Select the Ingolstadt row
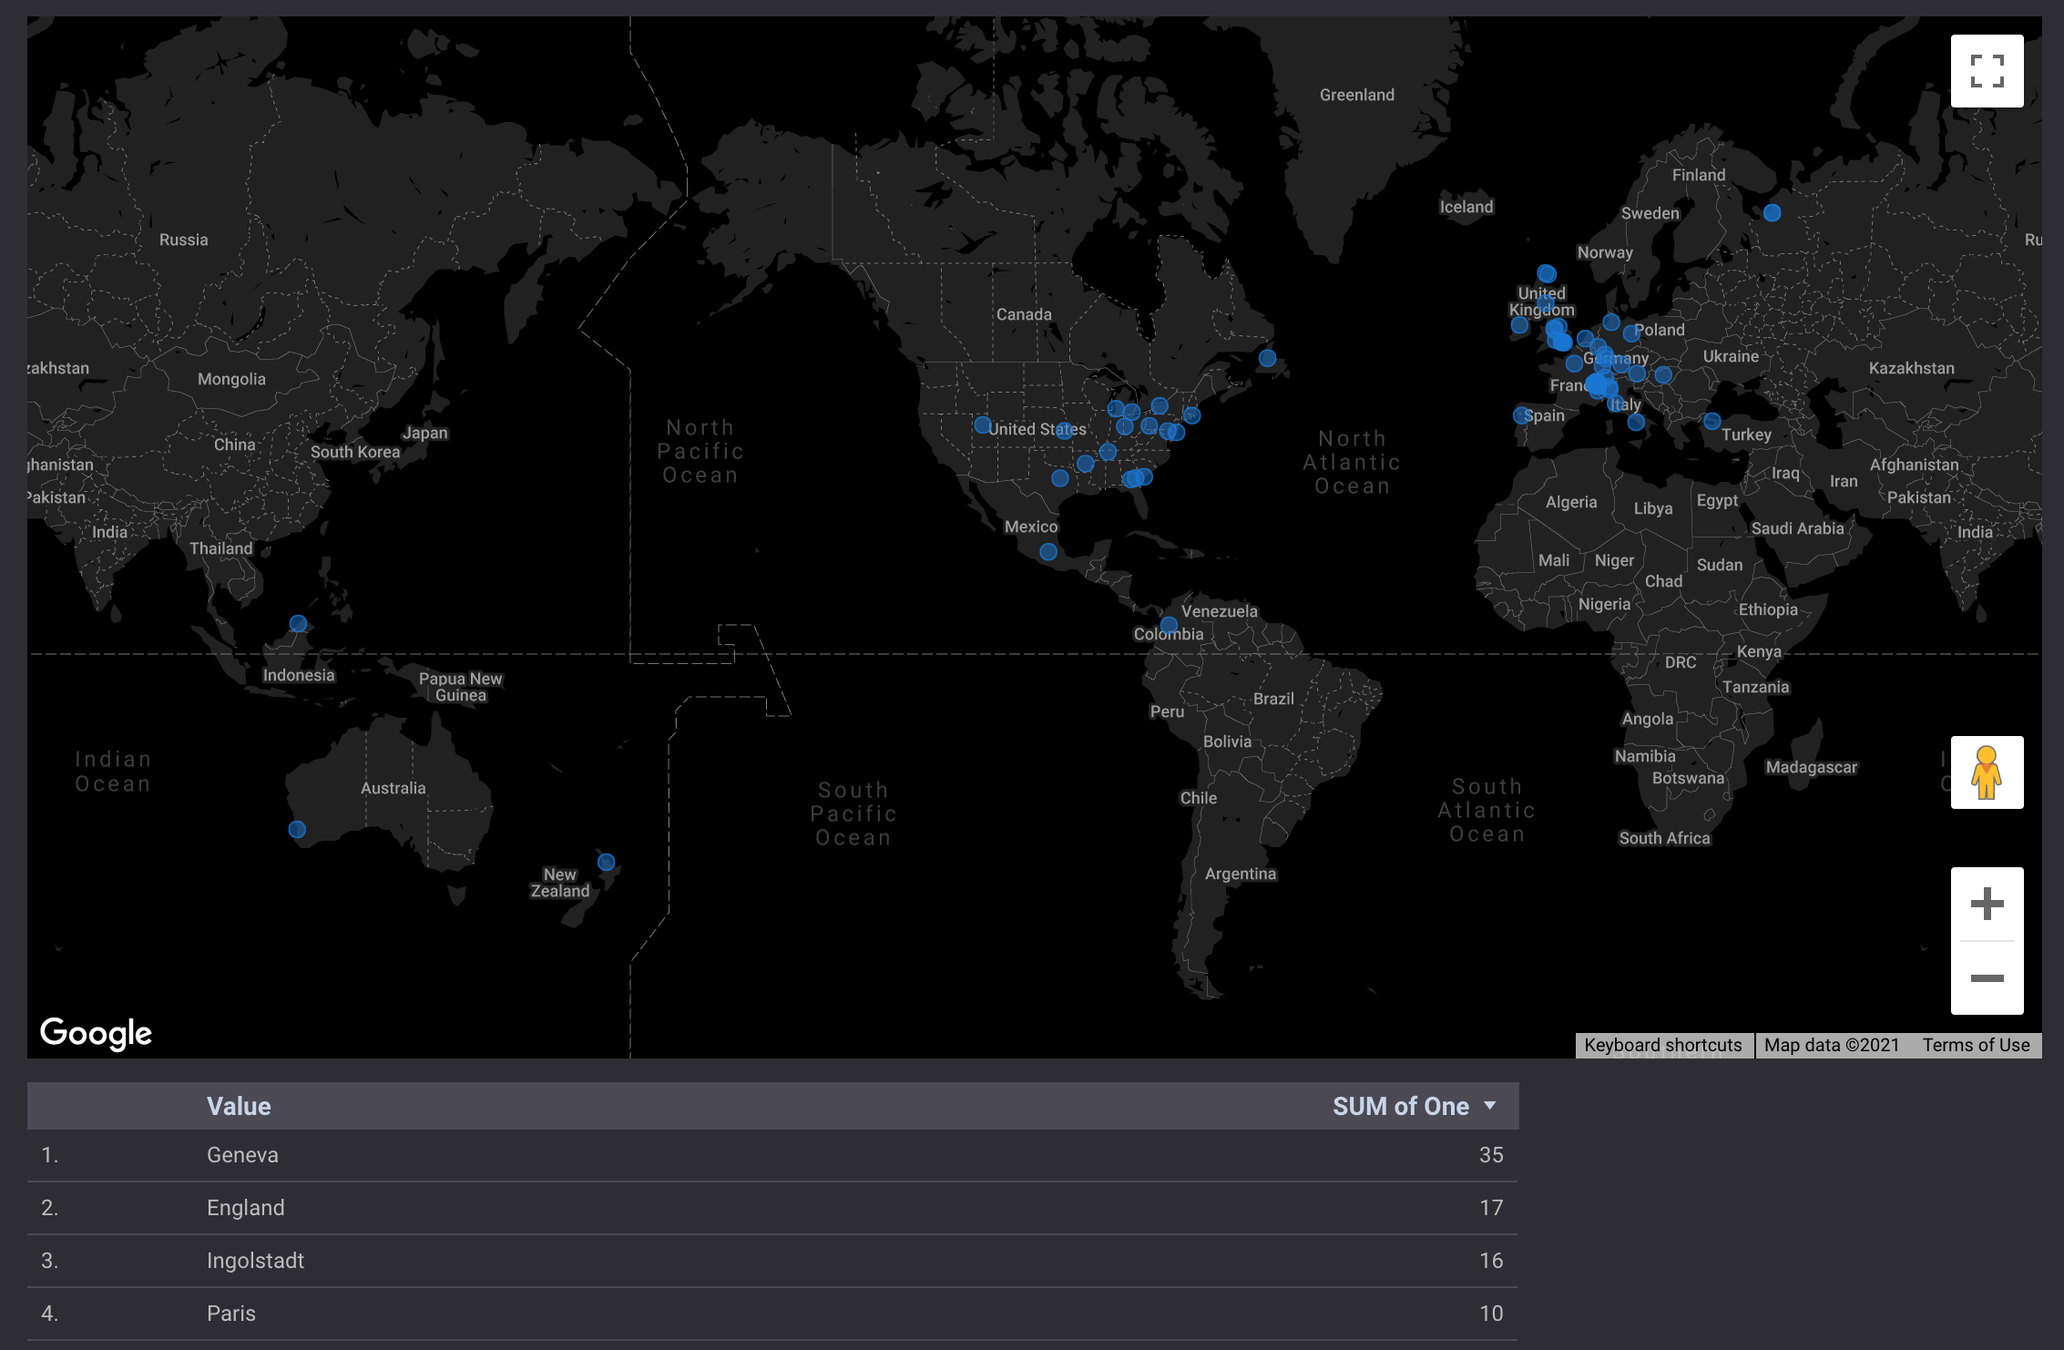 (x=255, y=1261)
